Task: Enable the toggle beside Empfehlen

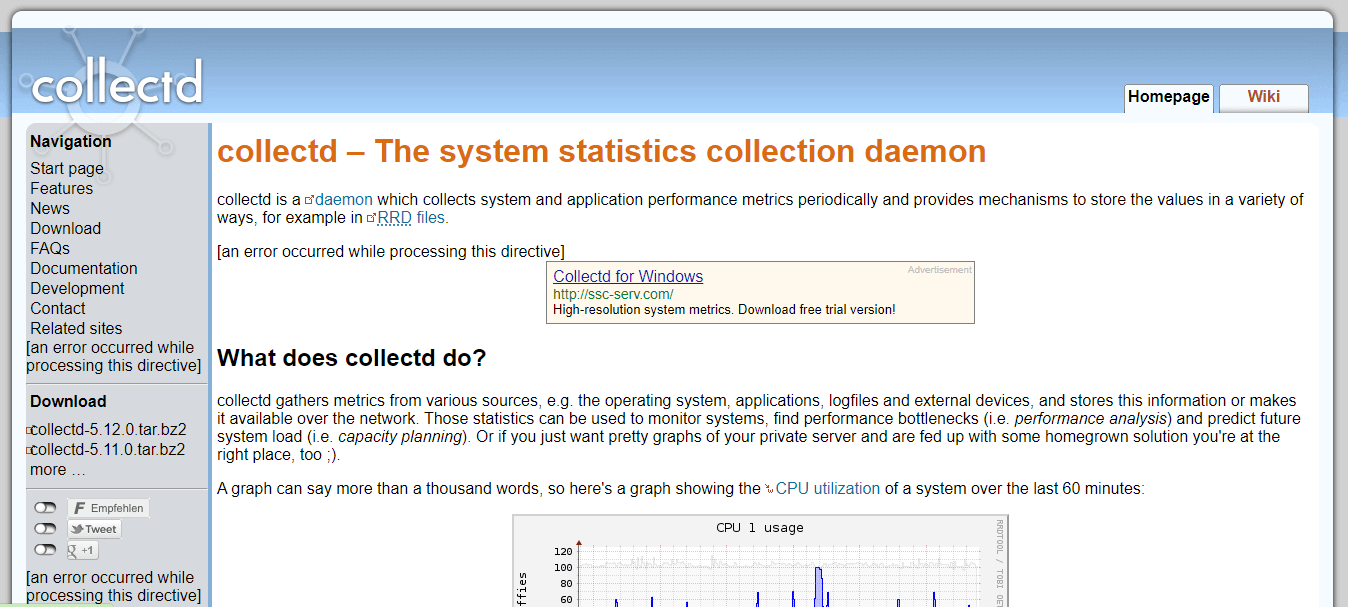Action: pyautogui.click(x=45, y=508)
